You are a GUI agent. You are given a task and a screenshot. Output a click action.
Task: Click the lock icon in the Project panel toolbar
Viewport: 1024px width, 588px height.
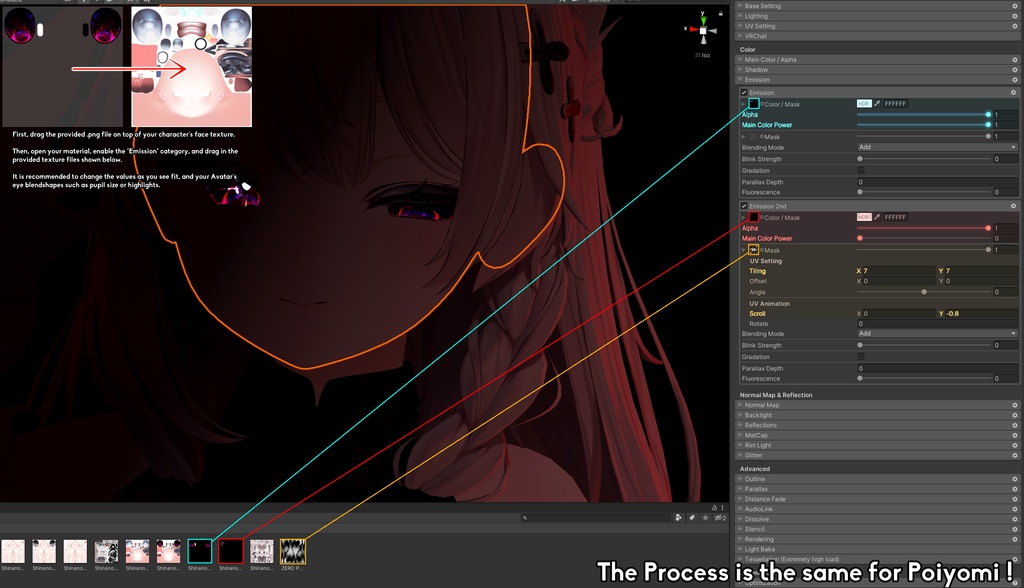point(714,507)
